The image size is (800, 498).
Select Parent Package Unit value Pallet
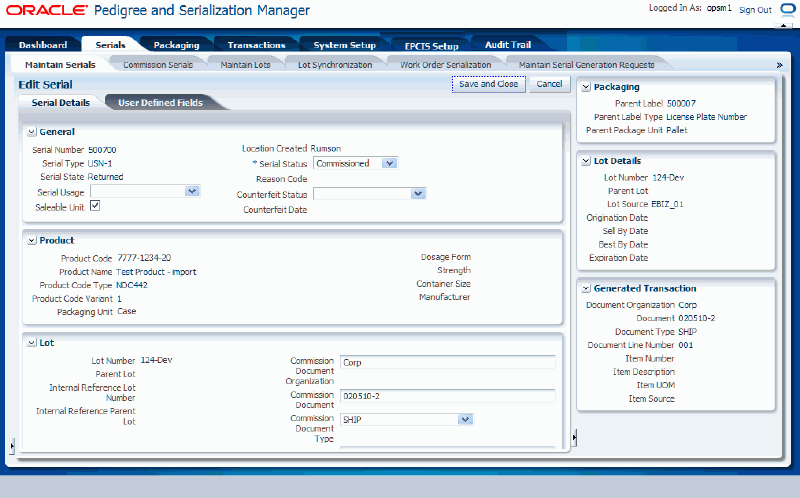(x=677, y=130)
